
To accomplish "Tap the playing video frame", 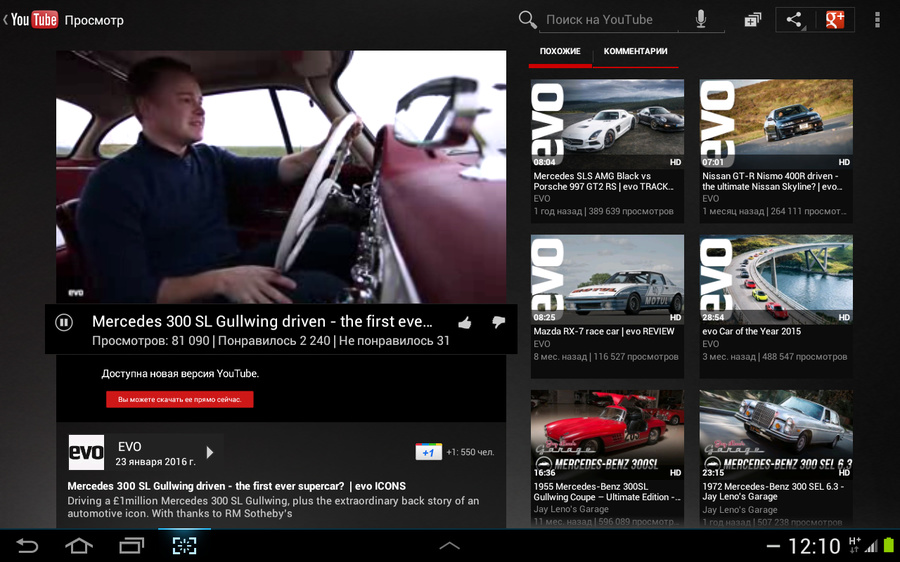I will pyautogui.click(x=281, y=177).
